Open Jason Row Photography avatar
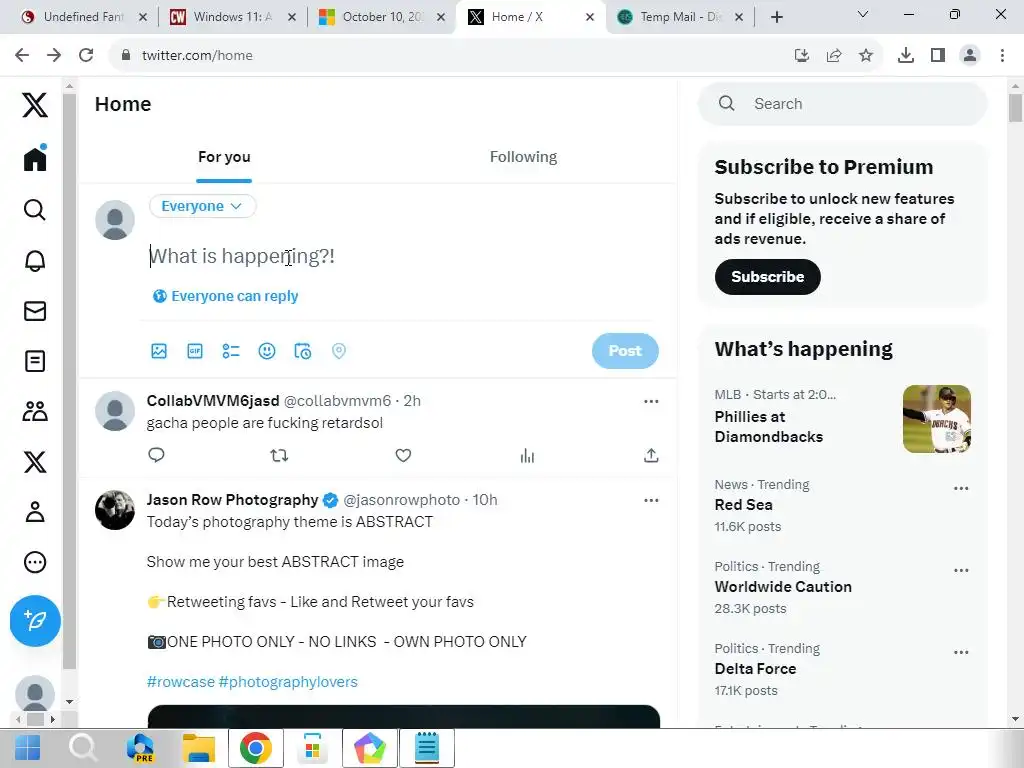Screen dimensions: 1024x768 [x=115, y=510]
